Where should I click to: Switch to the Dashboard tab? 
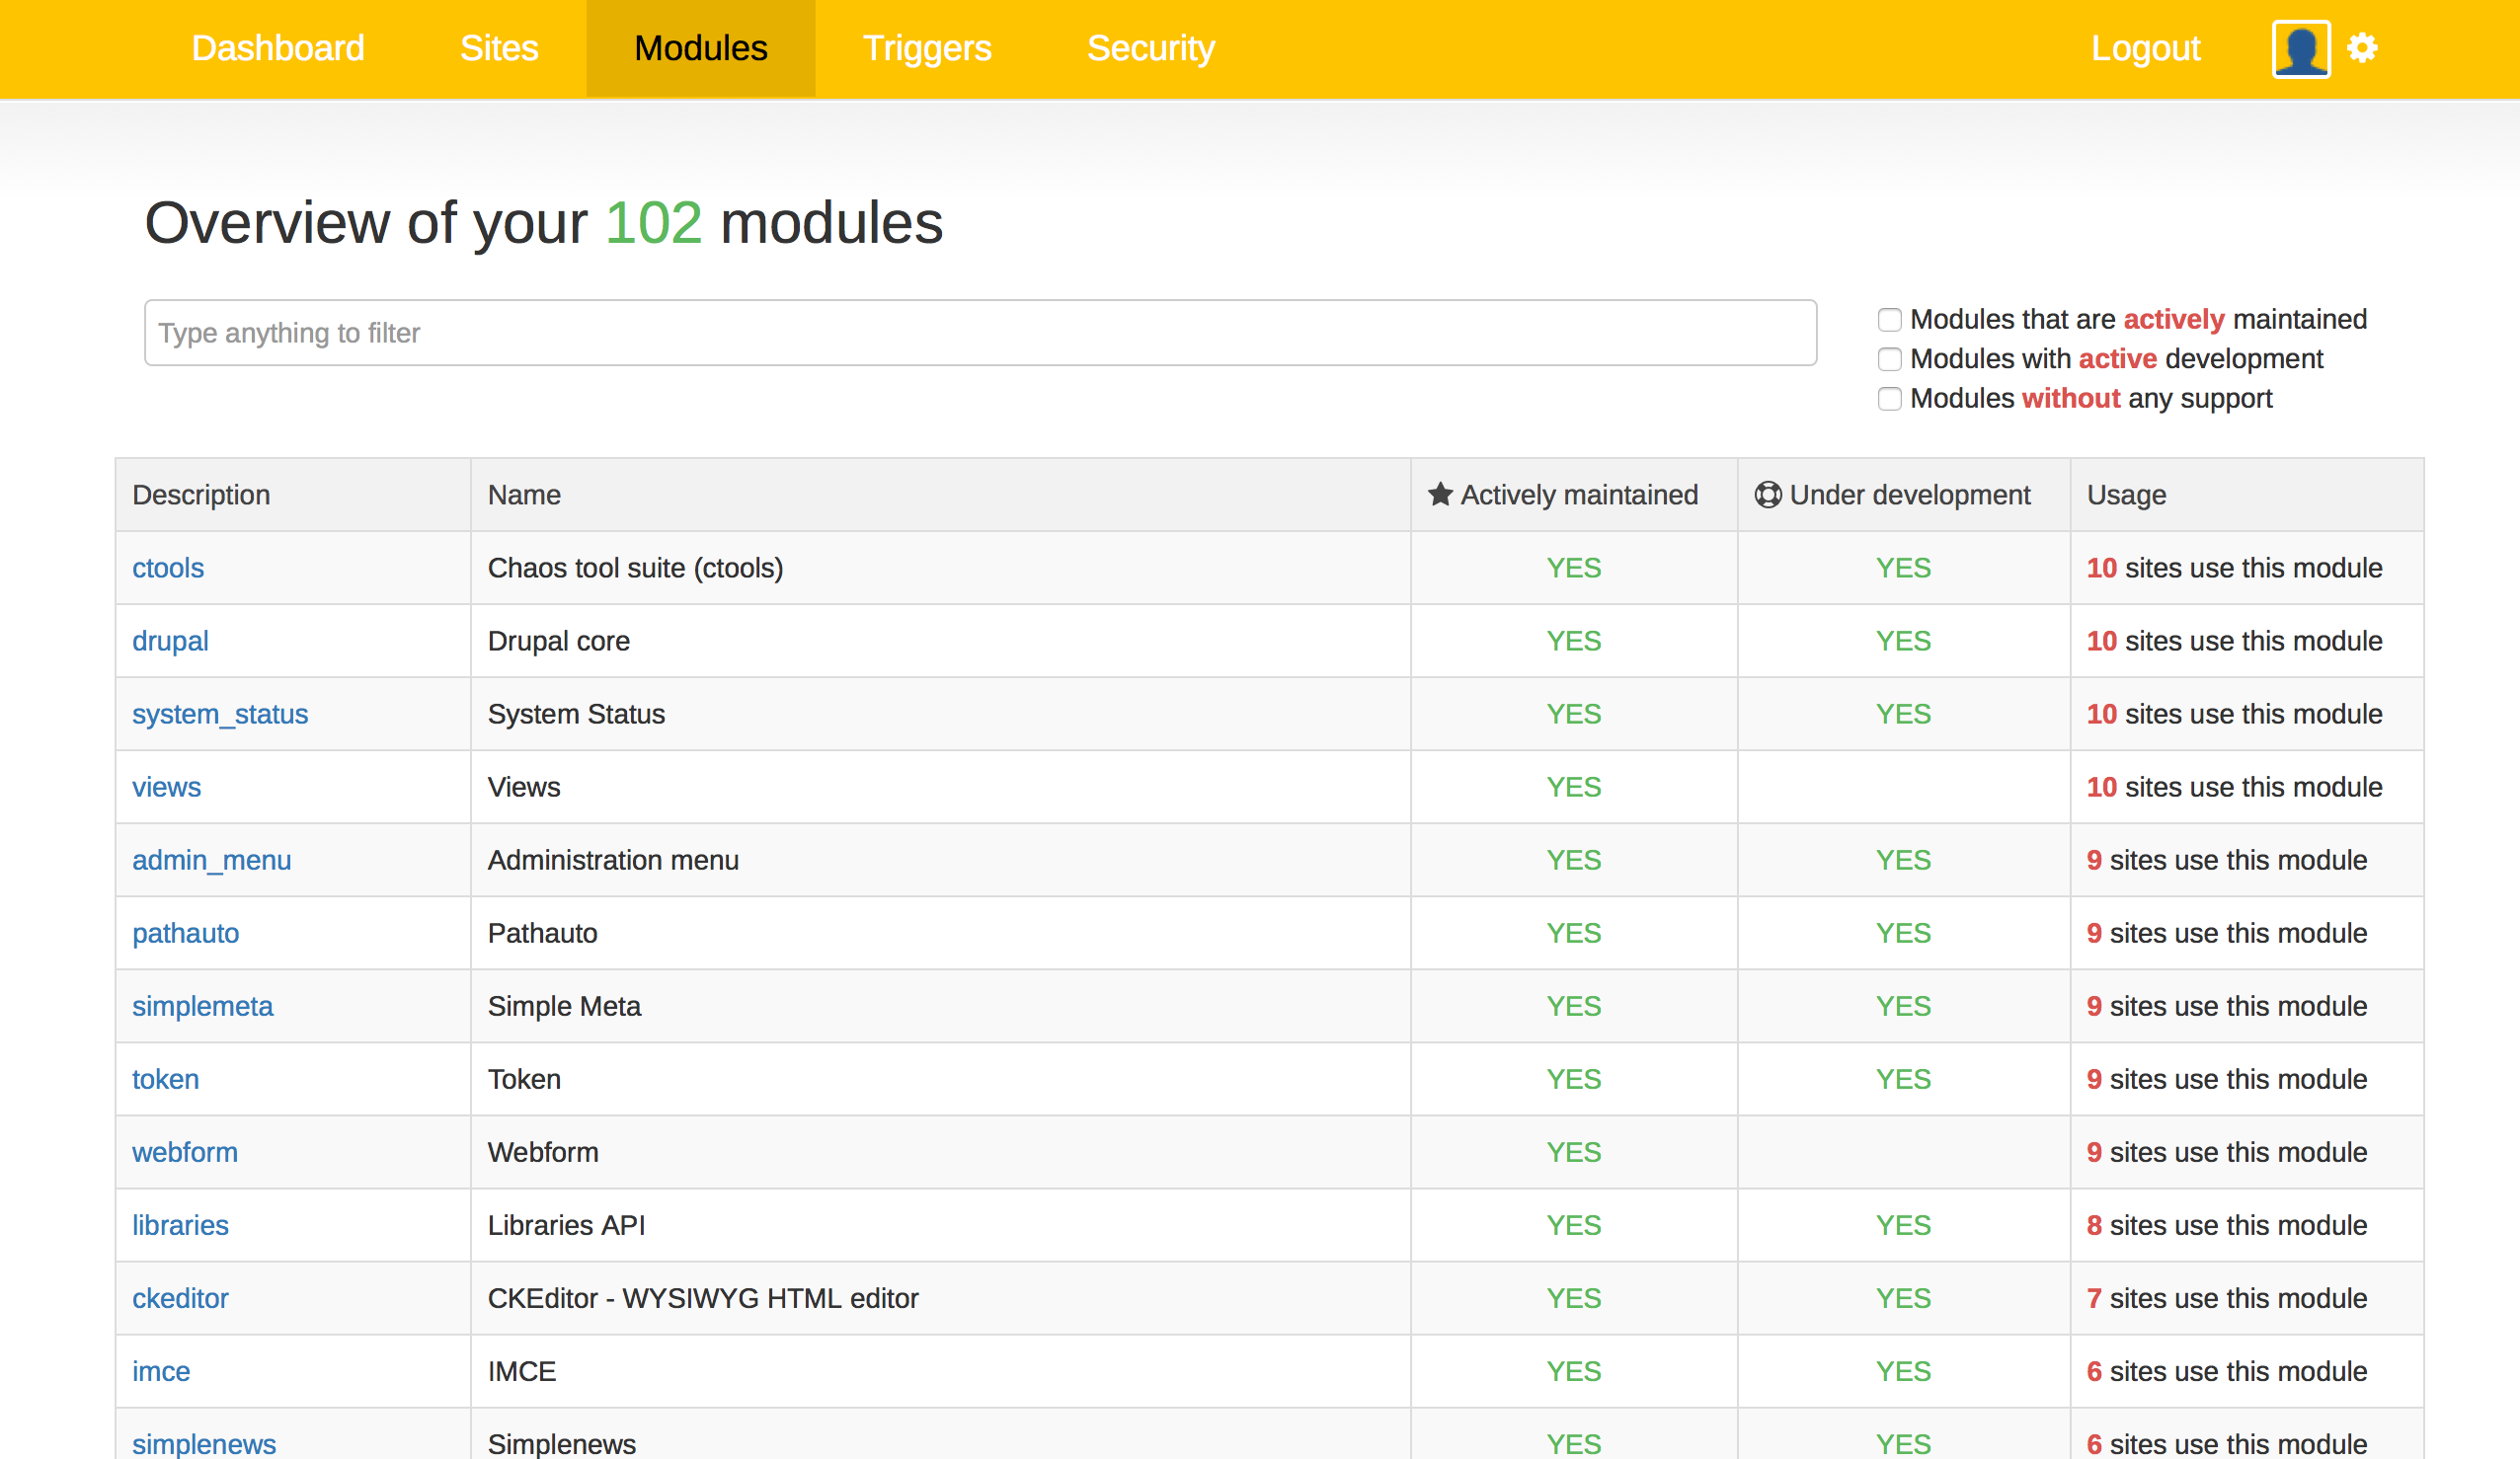tap(278, 48)
